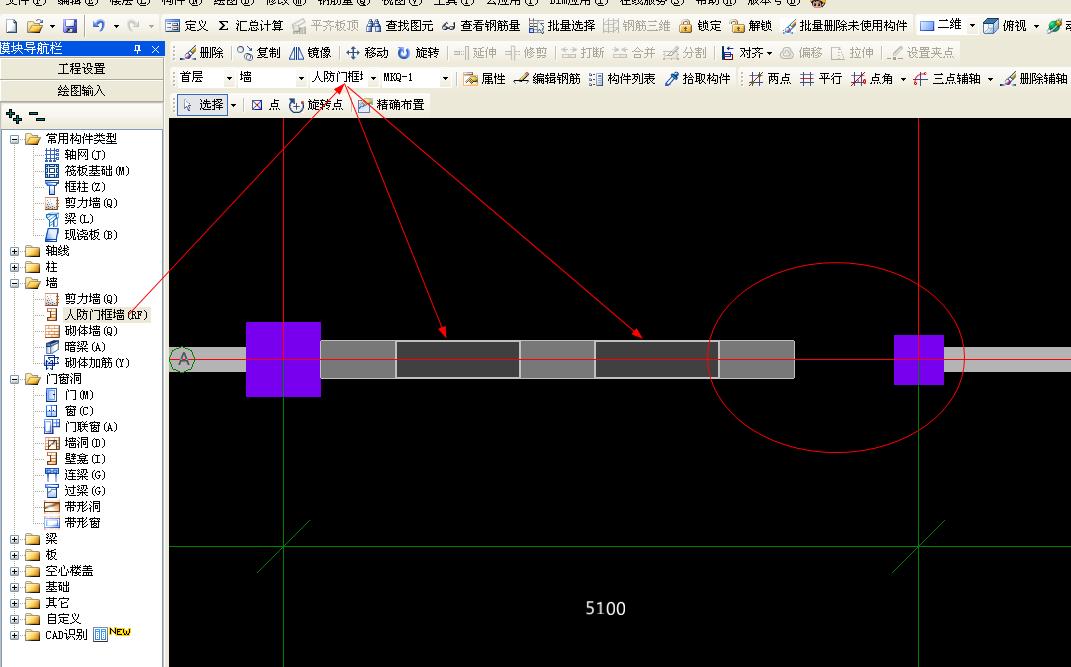
Task: Click 精确布置 precise placement tool
Action: [x=391, y=104]
